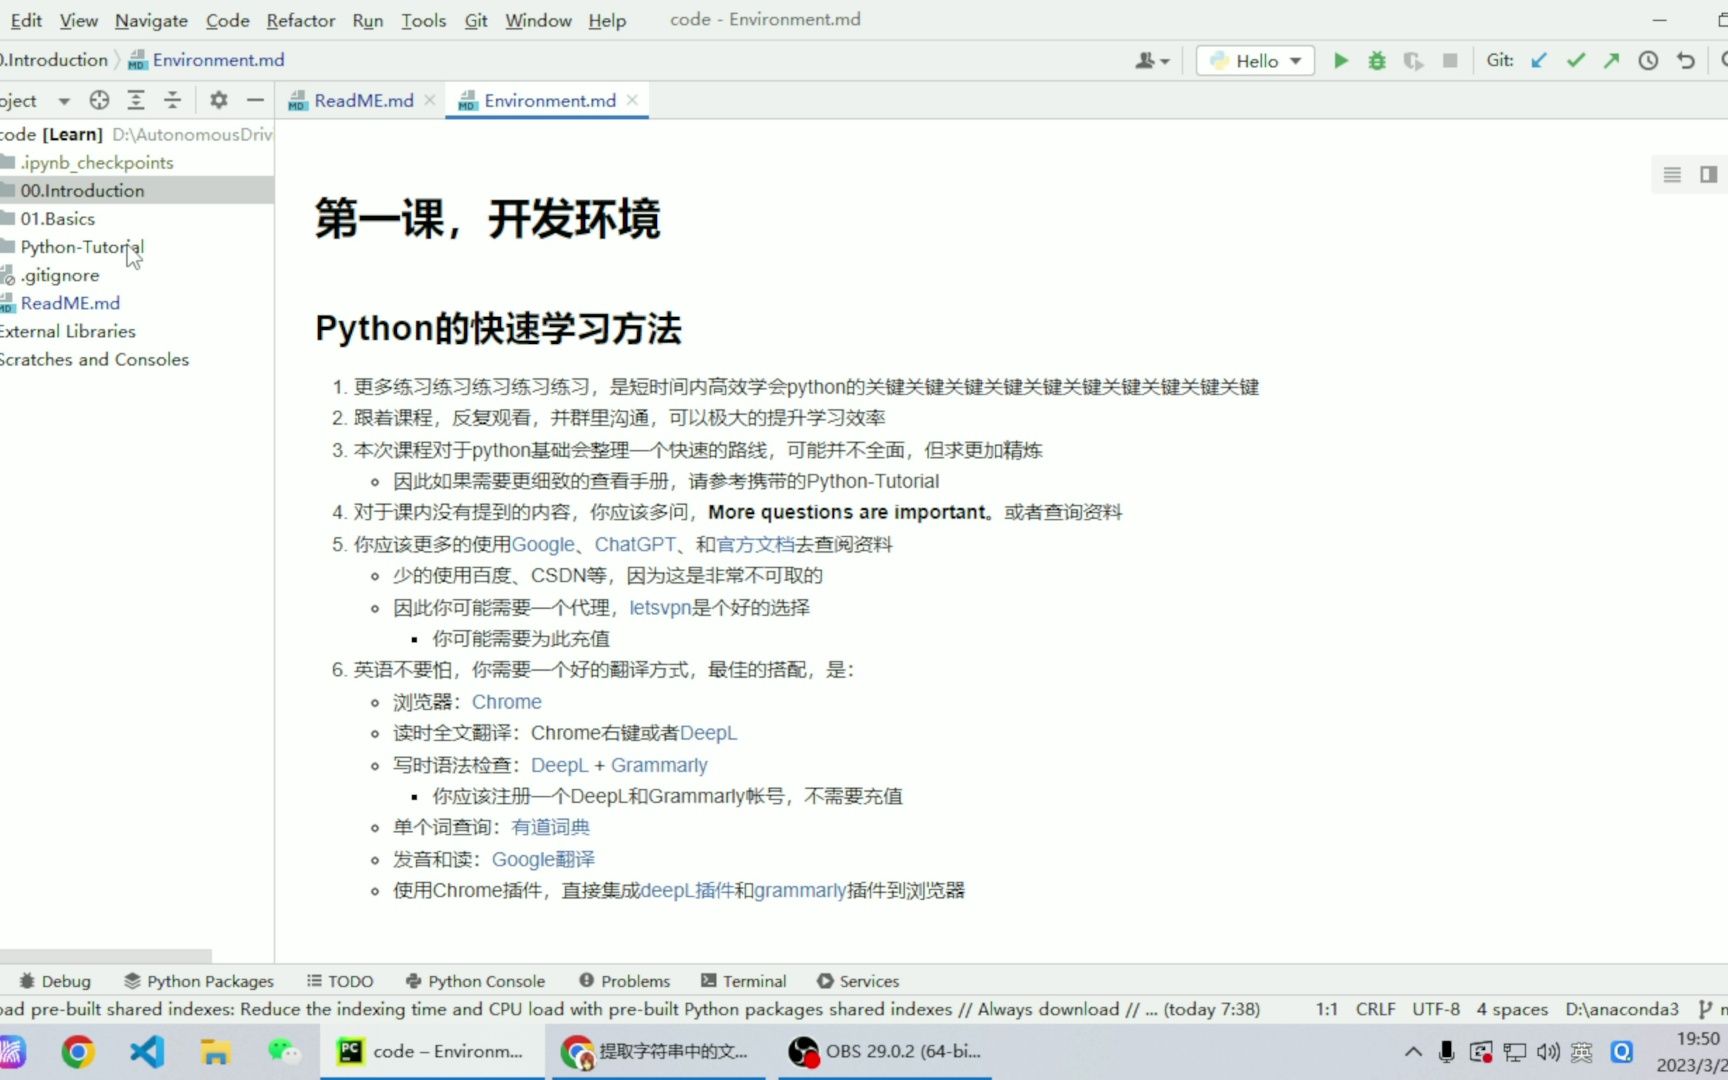Open the Navigate menu
1728x1080 pixels.
[x=151, y=20]
